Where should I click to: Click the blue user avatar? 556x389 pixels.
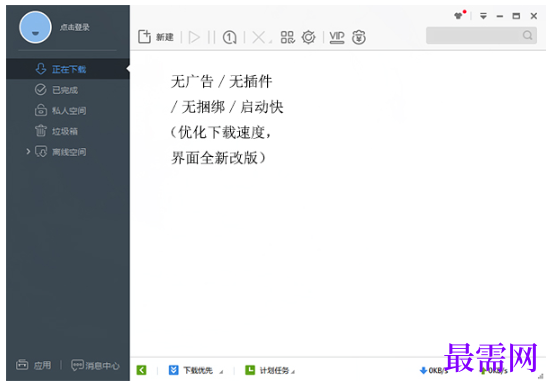(35, 27)
